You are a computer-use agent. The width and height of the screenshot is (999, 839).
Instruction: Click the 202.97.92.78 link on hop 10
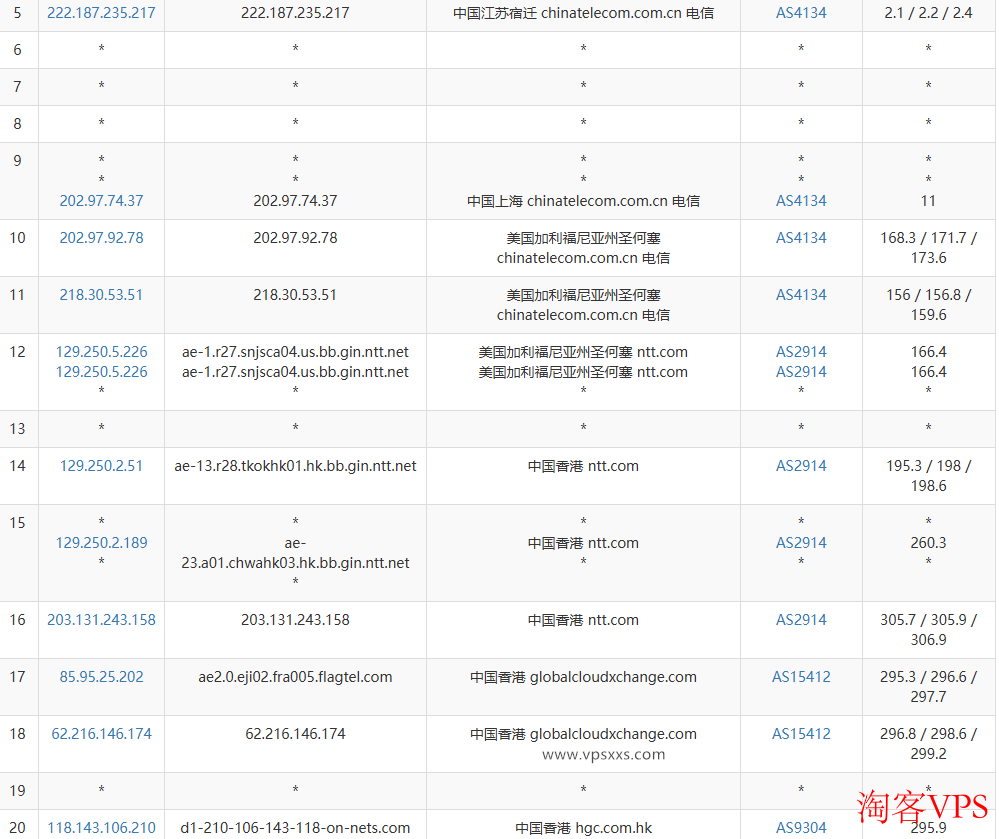point(100,238)
